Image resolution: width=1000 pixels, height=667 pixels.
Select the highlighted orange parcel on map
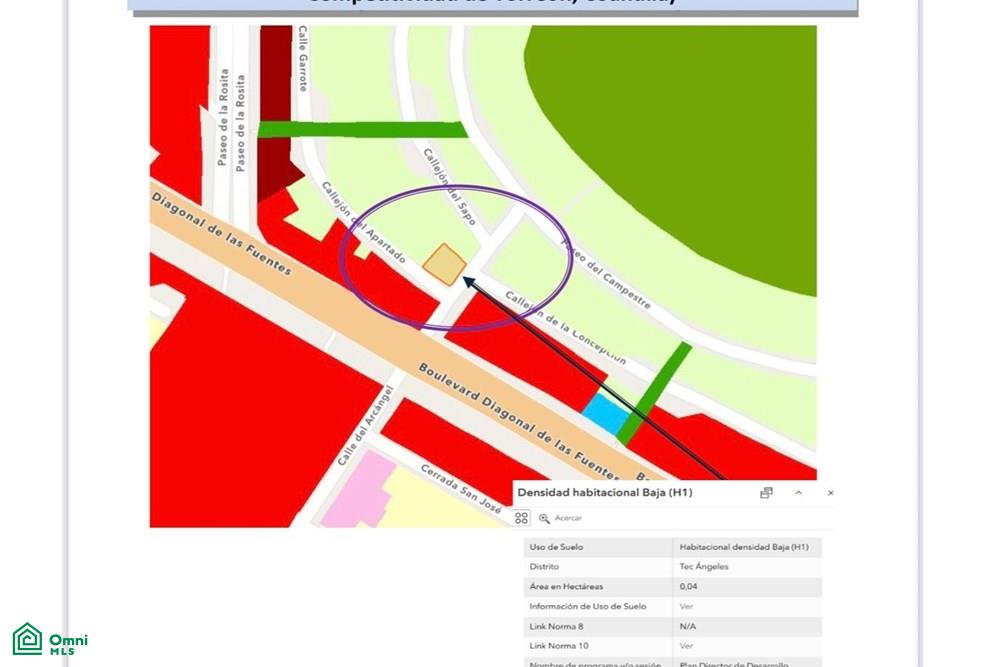(x=445, y=264)
